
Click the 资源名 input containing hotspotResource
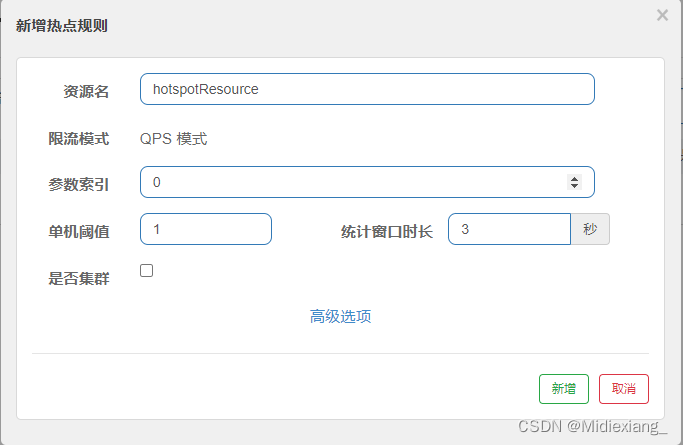[367, 89]
